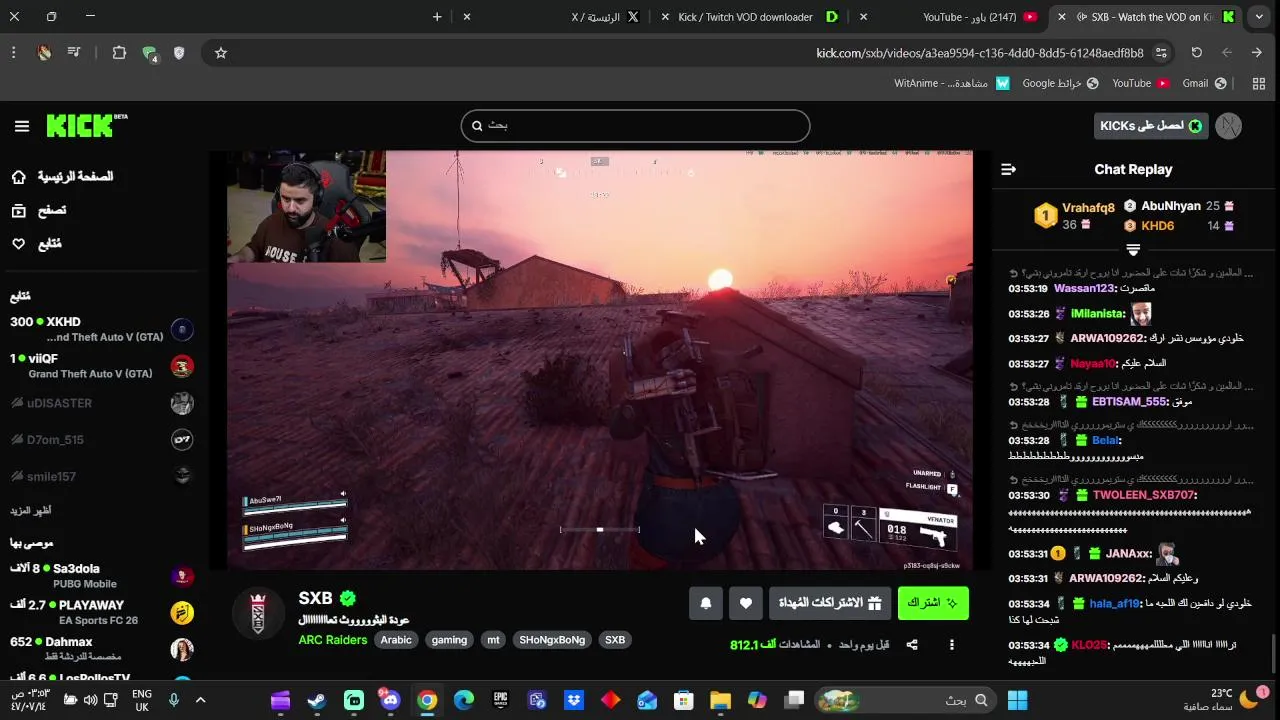Image resolution: width=1280 pixels, height=720 pixels.
Task: Open the gifted subscriptions button
Action: (x=829, y=603)
